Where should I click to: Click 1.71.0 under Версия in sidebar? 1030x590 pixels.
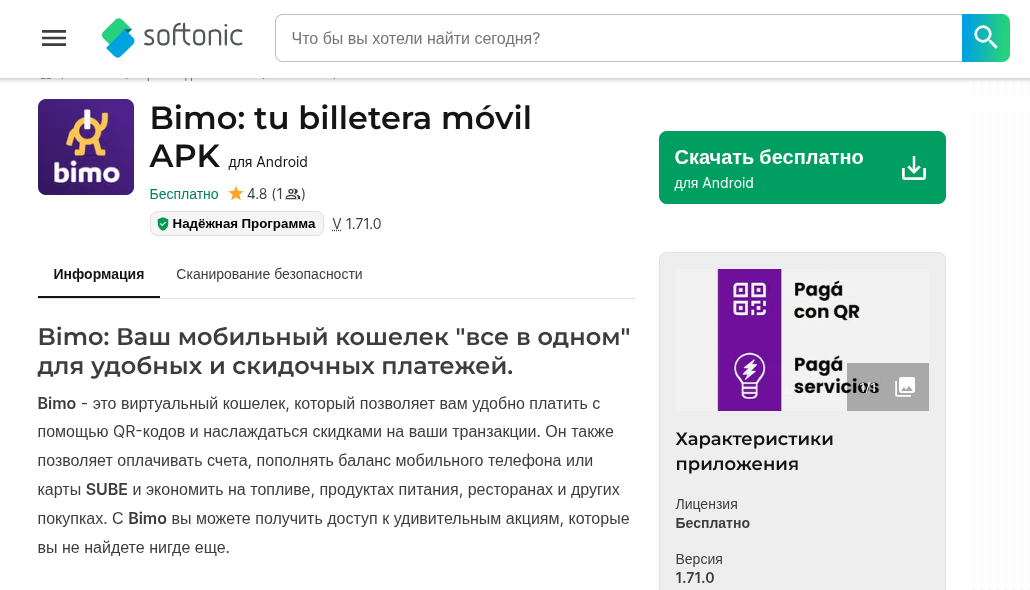[x=695, y=578]
